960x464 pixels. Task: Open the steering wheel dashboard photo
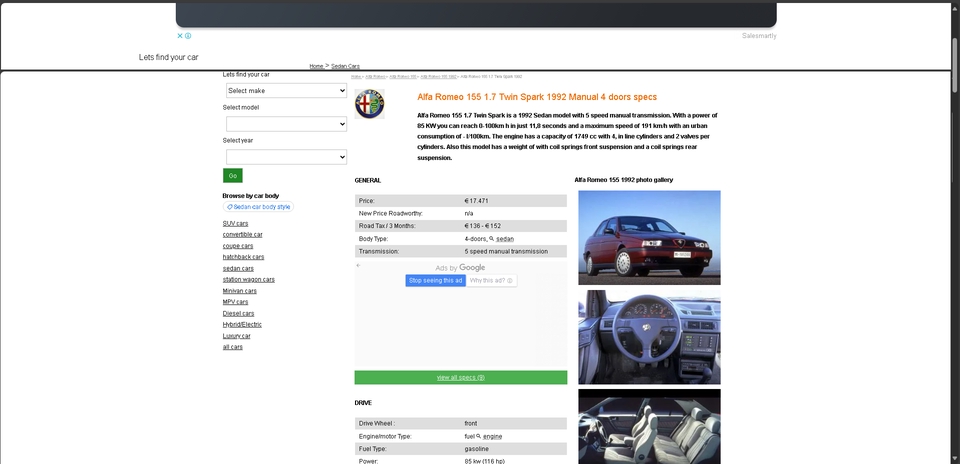[649, 337]
